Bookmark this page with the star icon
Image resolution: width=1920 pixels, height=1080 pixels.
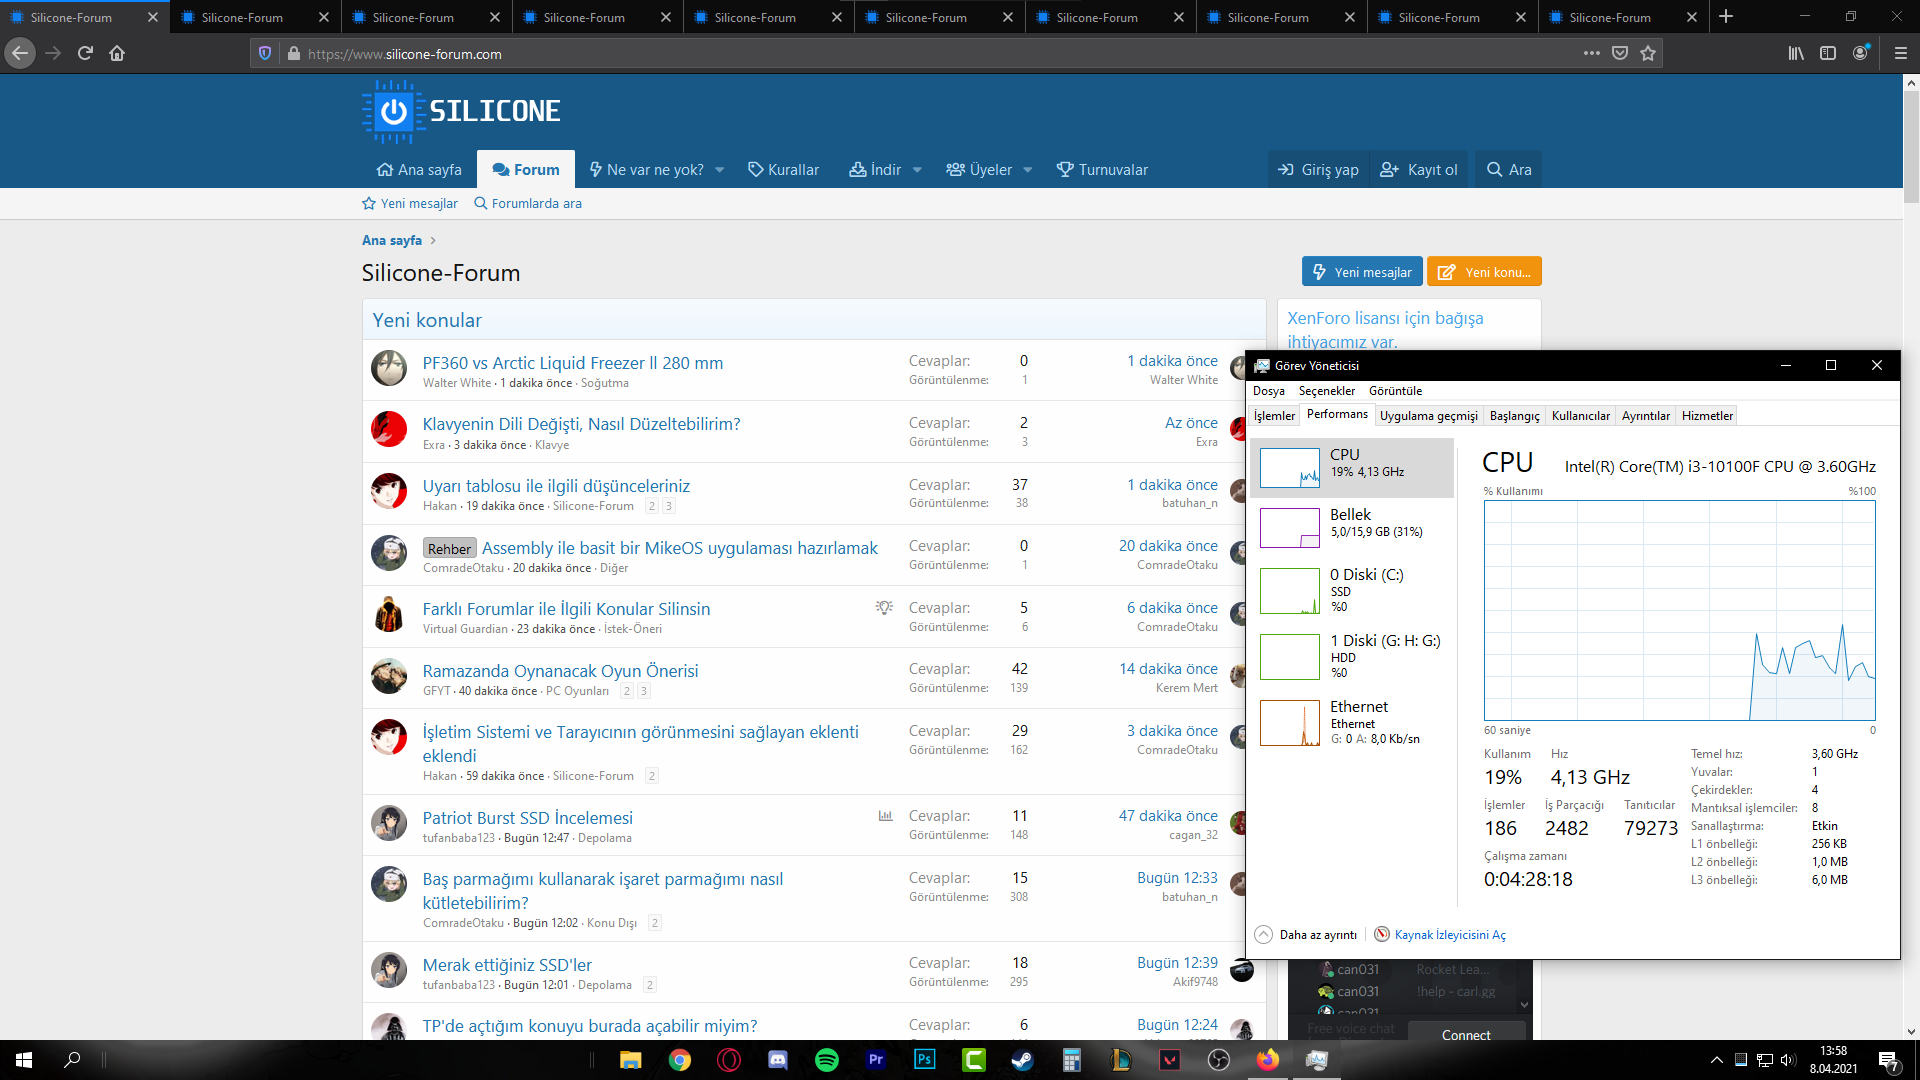[x=1648, y=54]
